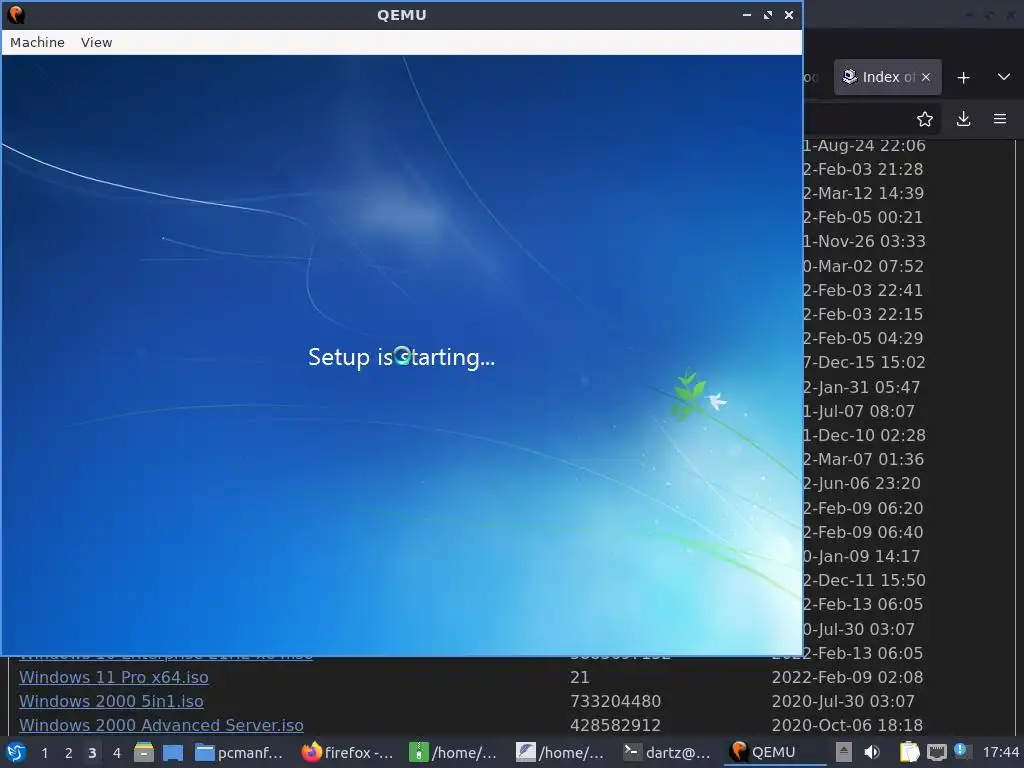Switch to workspace 4
This screenshot has height=768, width=1024.
(x=116, y=753)
